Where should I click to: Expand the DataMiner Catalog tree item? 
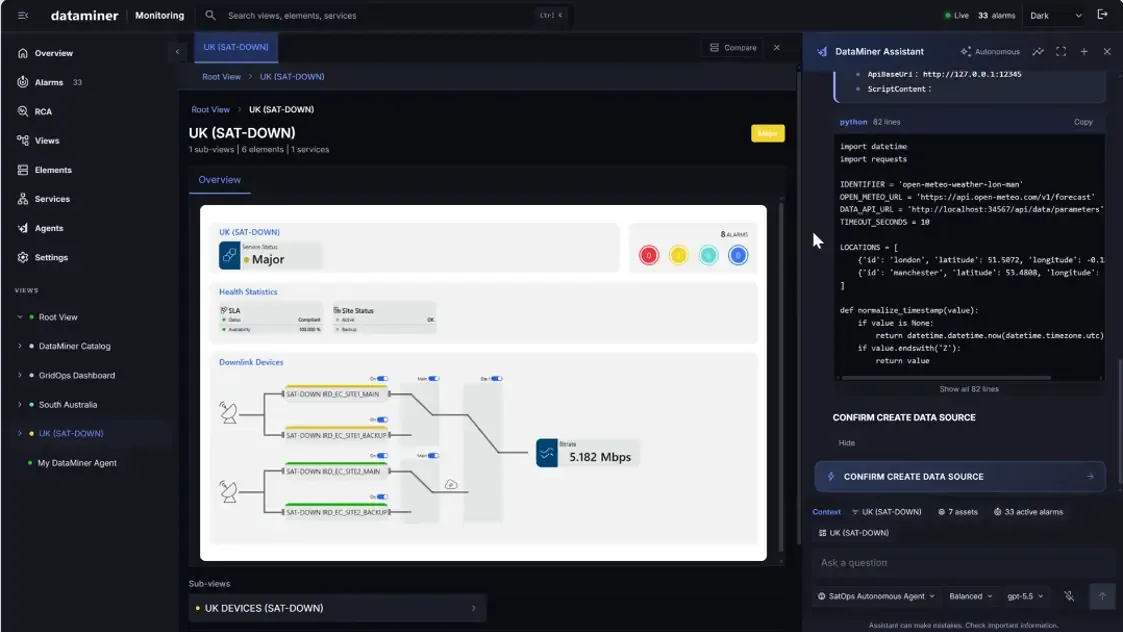click(x=20, y=346)
